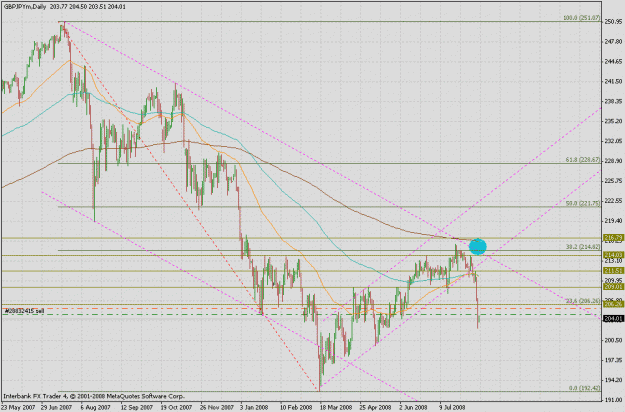The width and height of the screenshot is (625, 412).
Task: Click the 247.80 price axis value
Action: [613, 41]
